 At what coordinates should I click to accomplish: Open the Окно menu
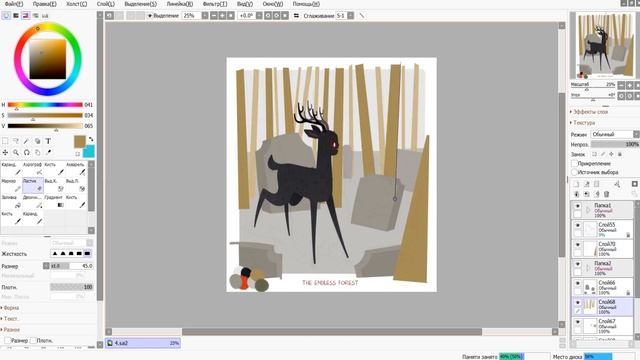coord(273,4)
